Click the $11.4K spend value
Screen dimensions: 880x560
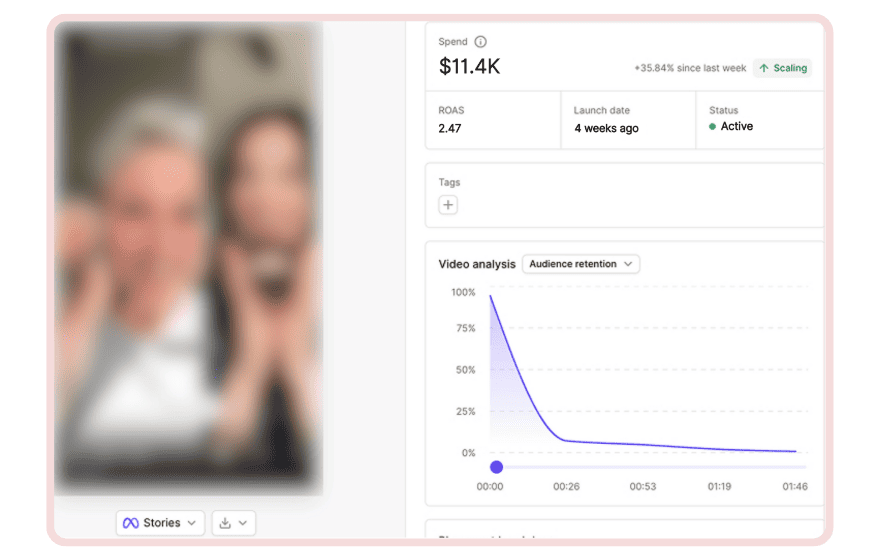(x=469, y=66)
